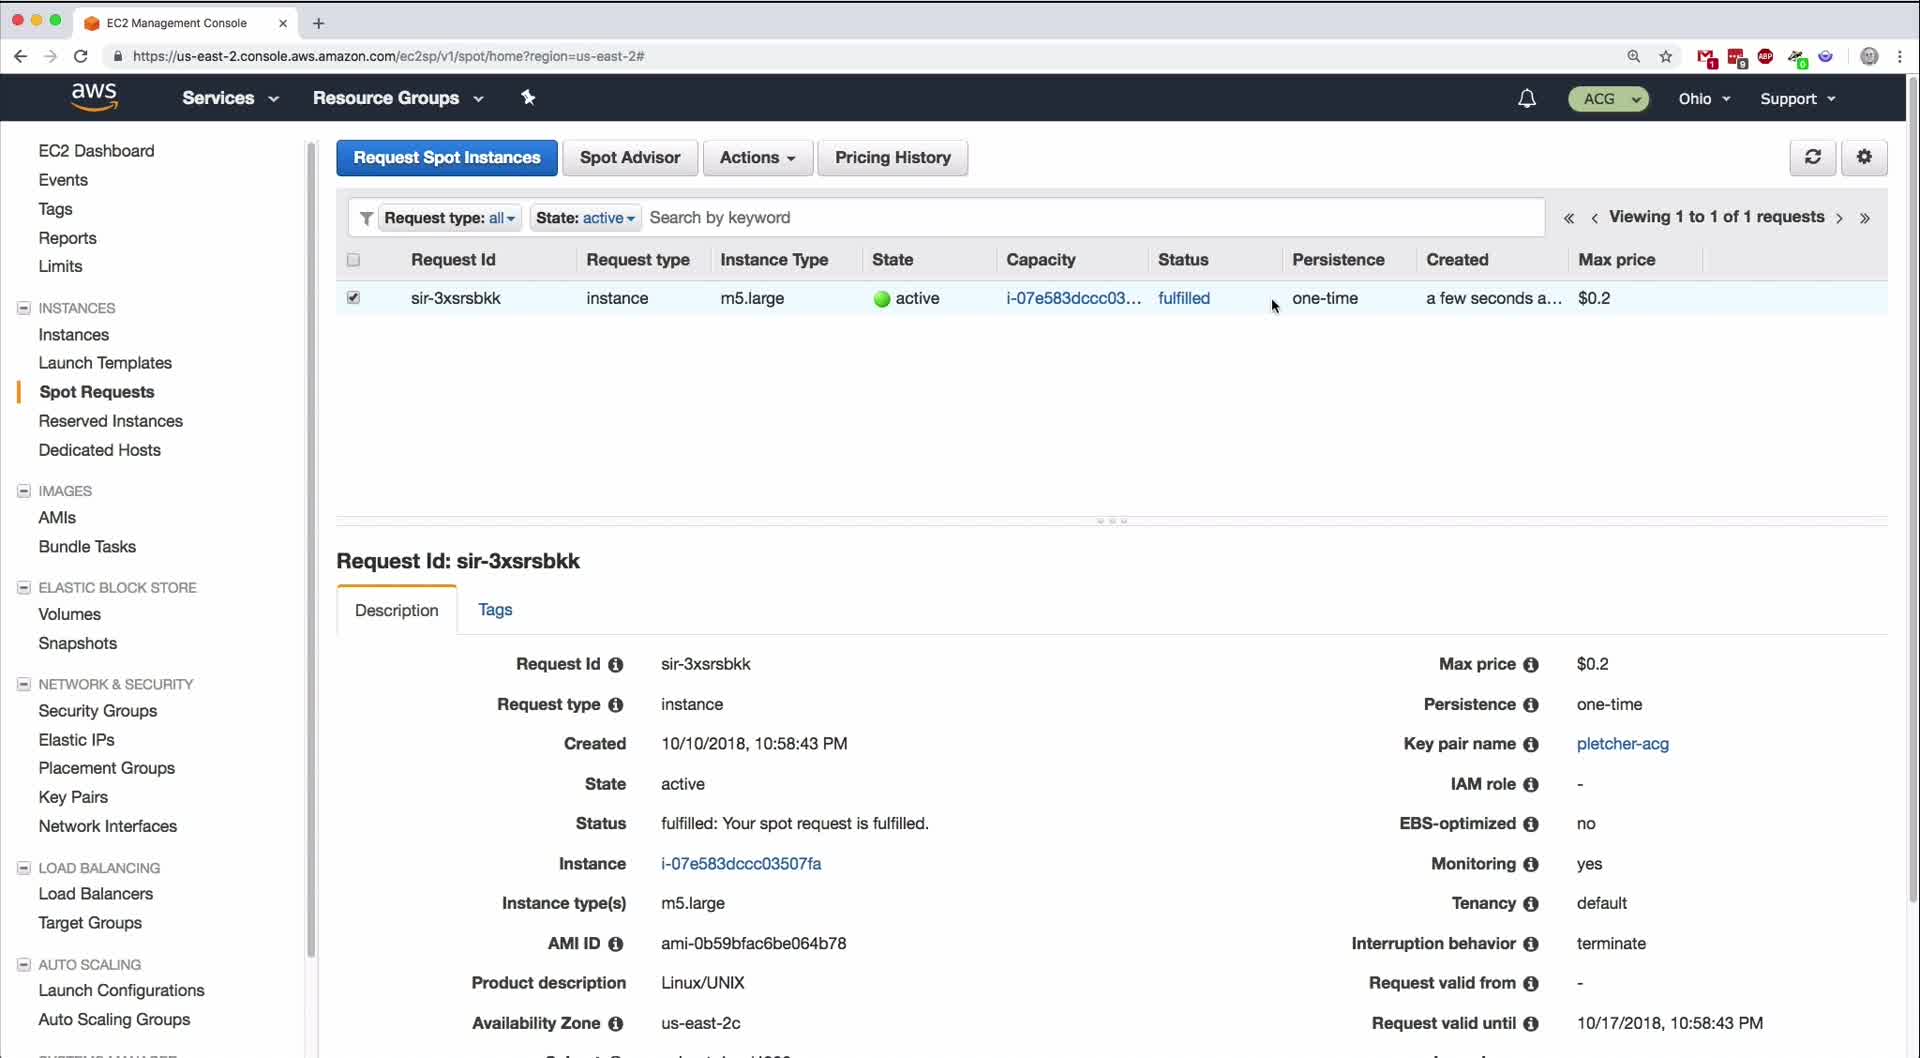Open Security Groups in sidebar
The height and width of the screenshot is (1058, 1920).
[98, 711]
